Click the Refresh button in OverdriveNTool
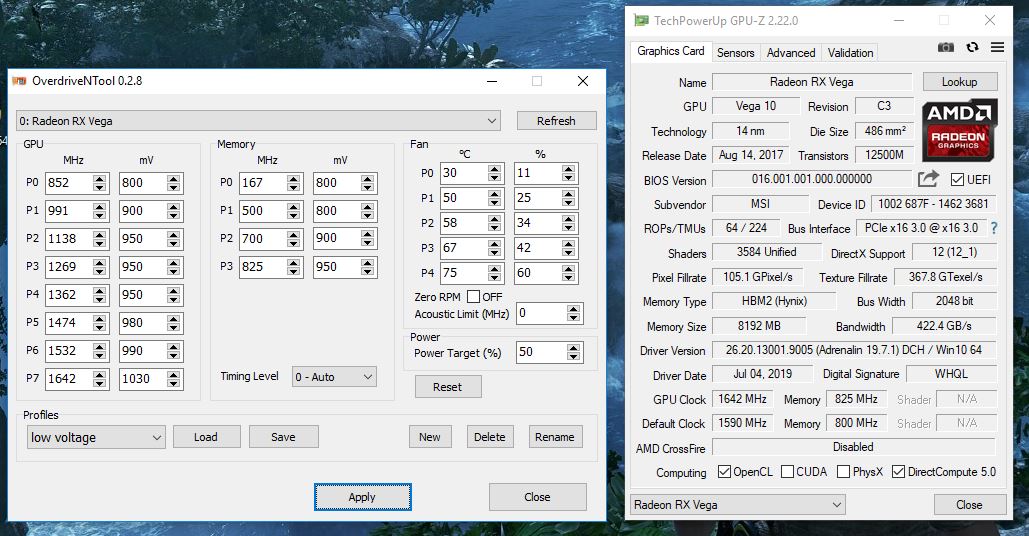The height and width of the screenshot is (536, 1029). pyautogui.click(x=556, y=121)
